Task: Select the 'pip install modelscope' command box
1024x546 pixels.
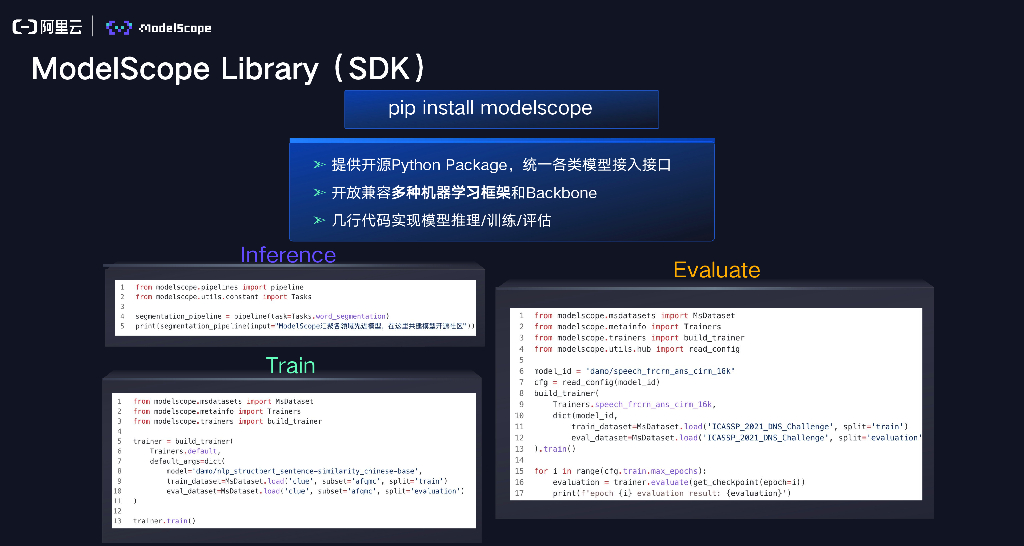Action: [501, 109]
